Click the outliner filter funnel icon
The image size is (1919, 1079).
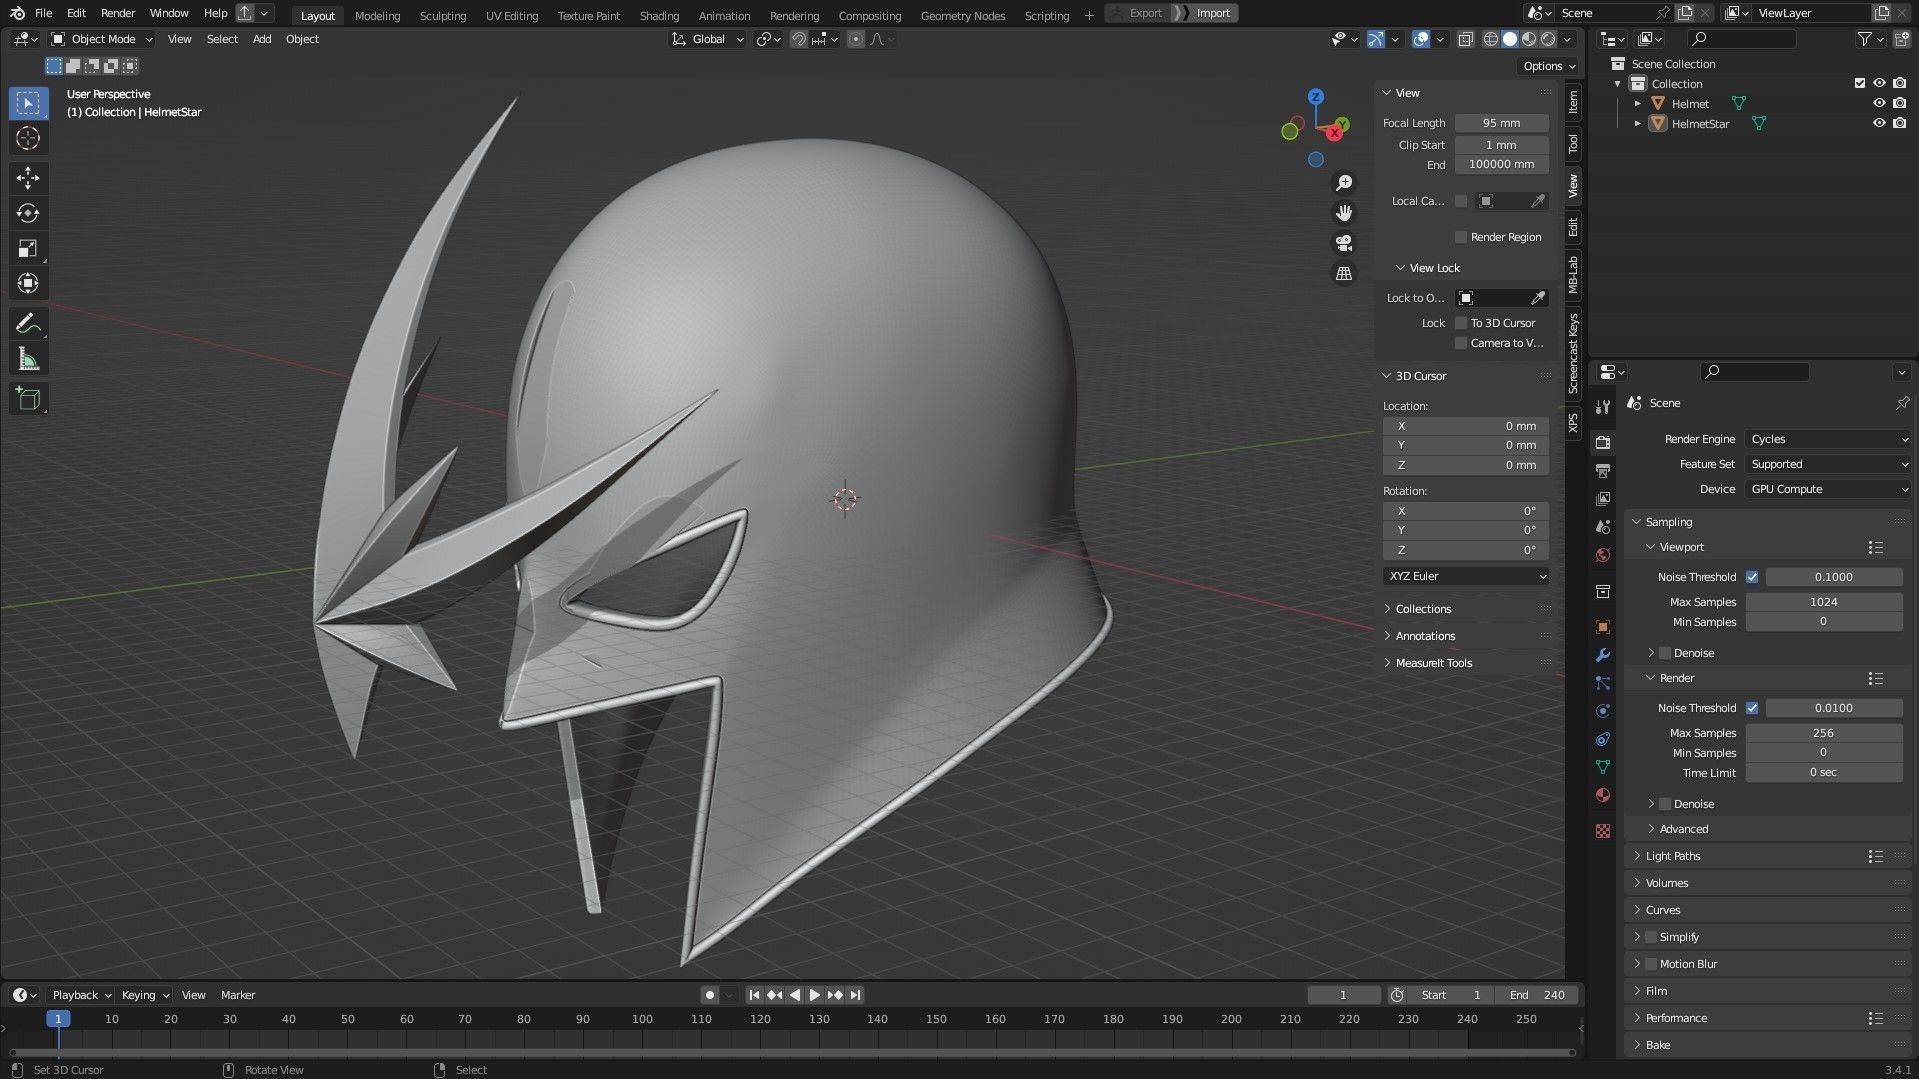pyautogui.click(x=1864, y=39)
